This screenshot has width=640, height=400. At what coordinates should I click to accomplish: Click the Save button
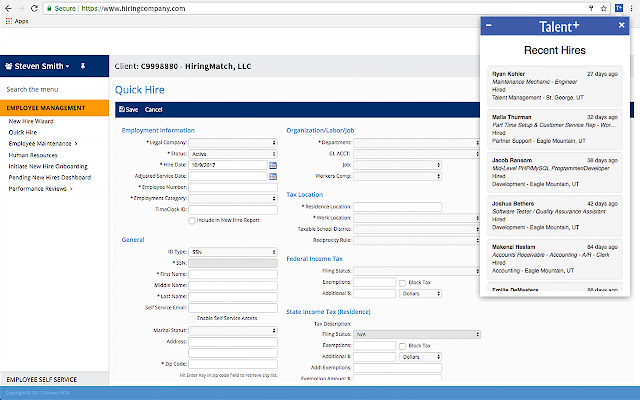click(x=128, y=109)
